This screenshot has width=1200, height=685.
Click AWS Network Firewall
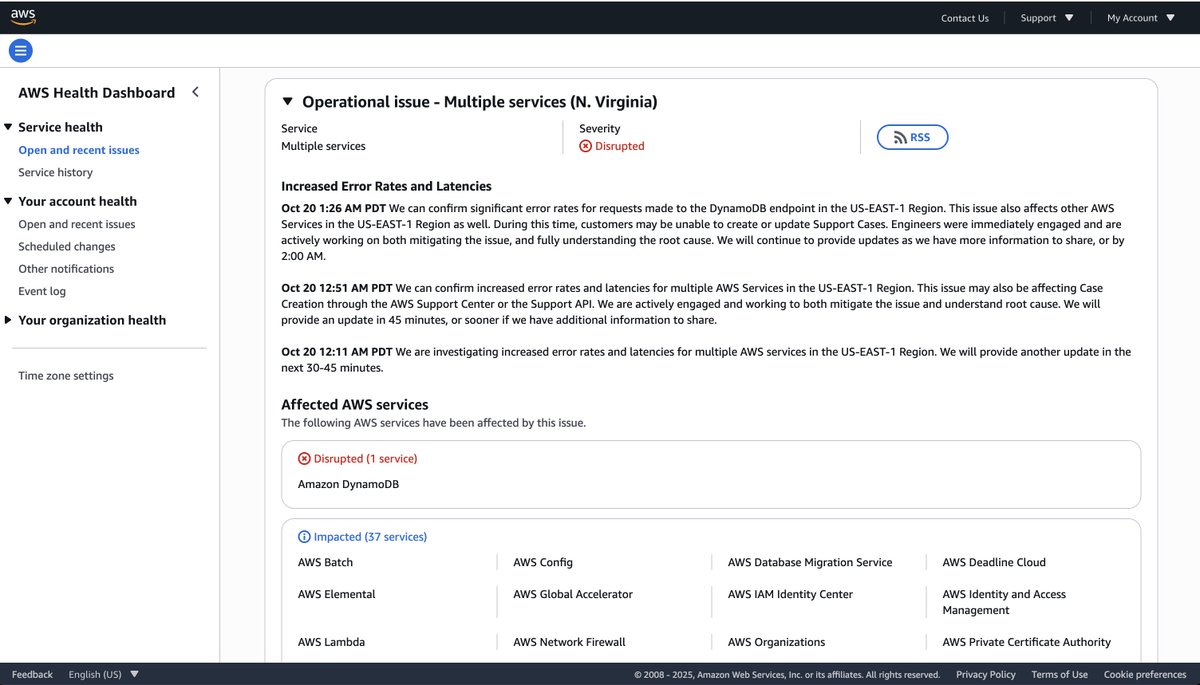point(569,642)
